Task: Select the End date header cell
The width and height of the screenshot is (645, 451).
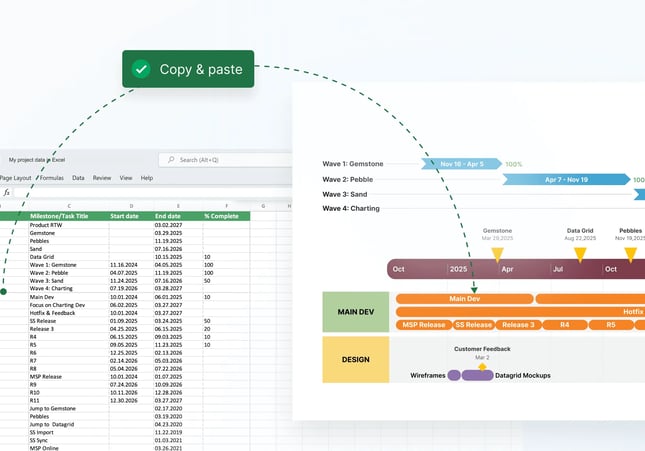Action: click(178, 216)
